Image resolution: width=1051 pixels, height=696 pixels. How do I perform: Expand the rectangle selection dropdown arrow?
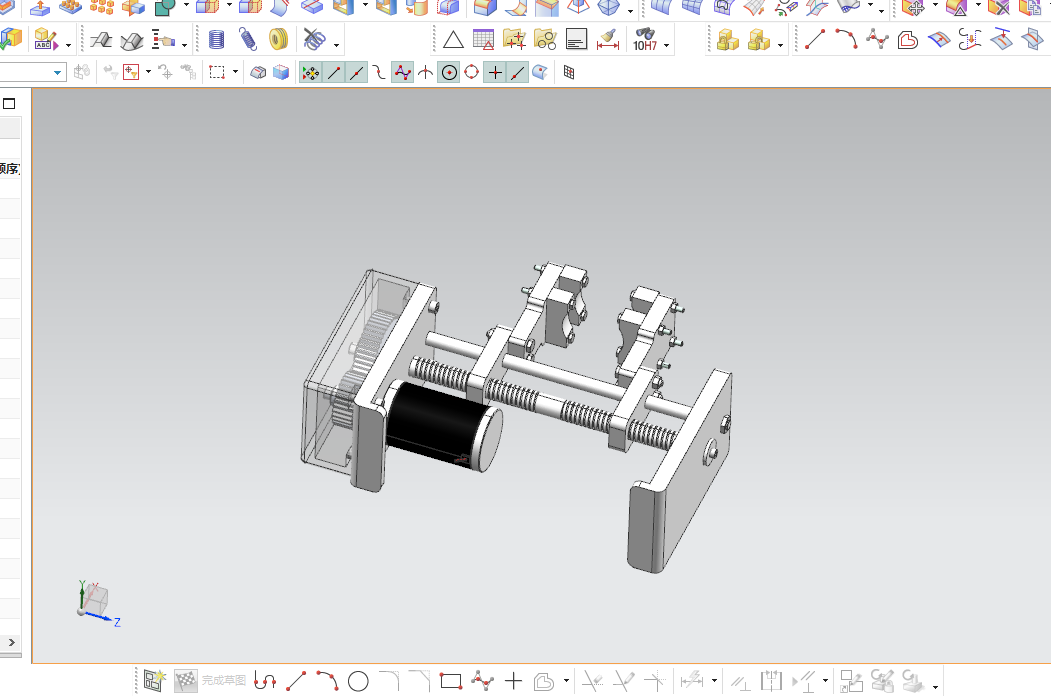[x=235, y=71]
